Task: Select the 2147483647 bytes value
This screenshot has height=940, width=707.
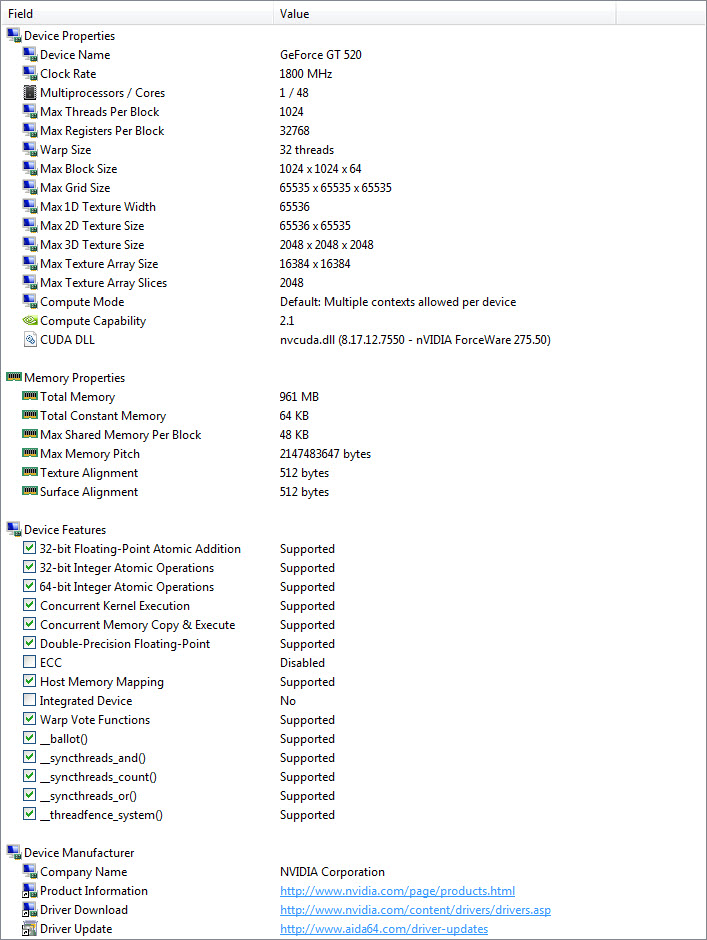Action: pyautogui.click(x=326, y=454)
